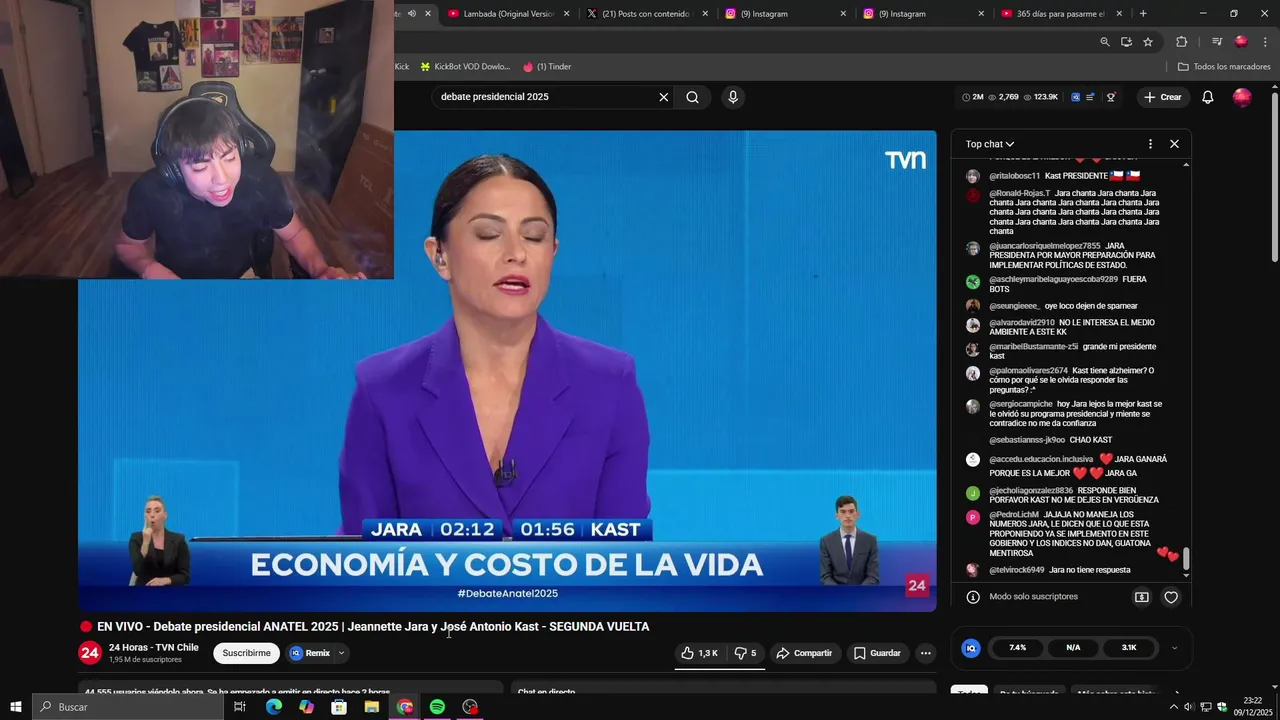
Task: Open the 24 Horas - TVN Chile channel name
Action: pos(154,648)
